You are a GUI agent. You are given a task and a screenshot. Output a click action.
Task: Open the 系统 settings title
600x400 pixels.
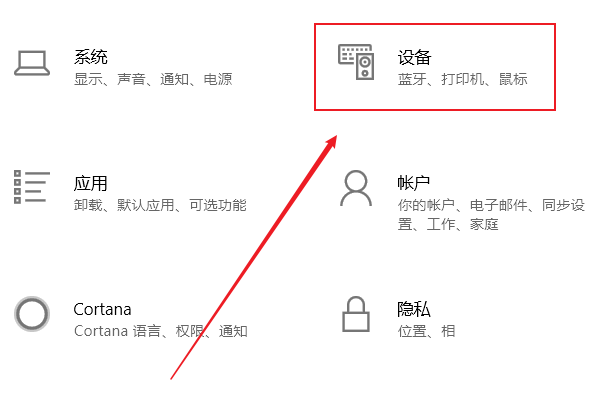(91, 57)
